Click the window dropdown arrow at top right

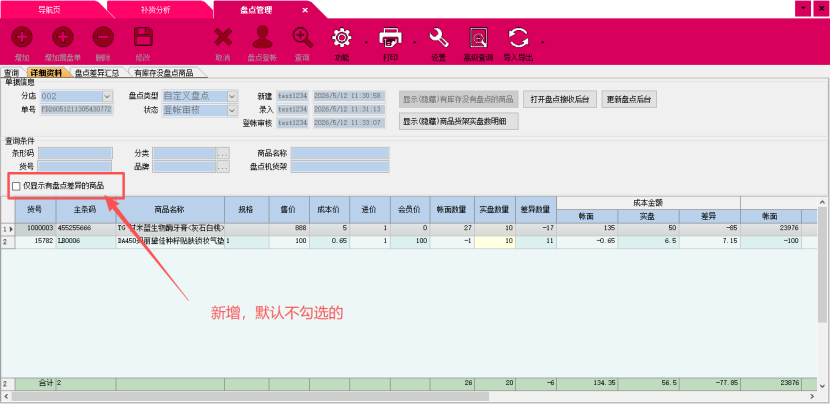click(x=803, y=9)
